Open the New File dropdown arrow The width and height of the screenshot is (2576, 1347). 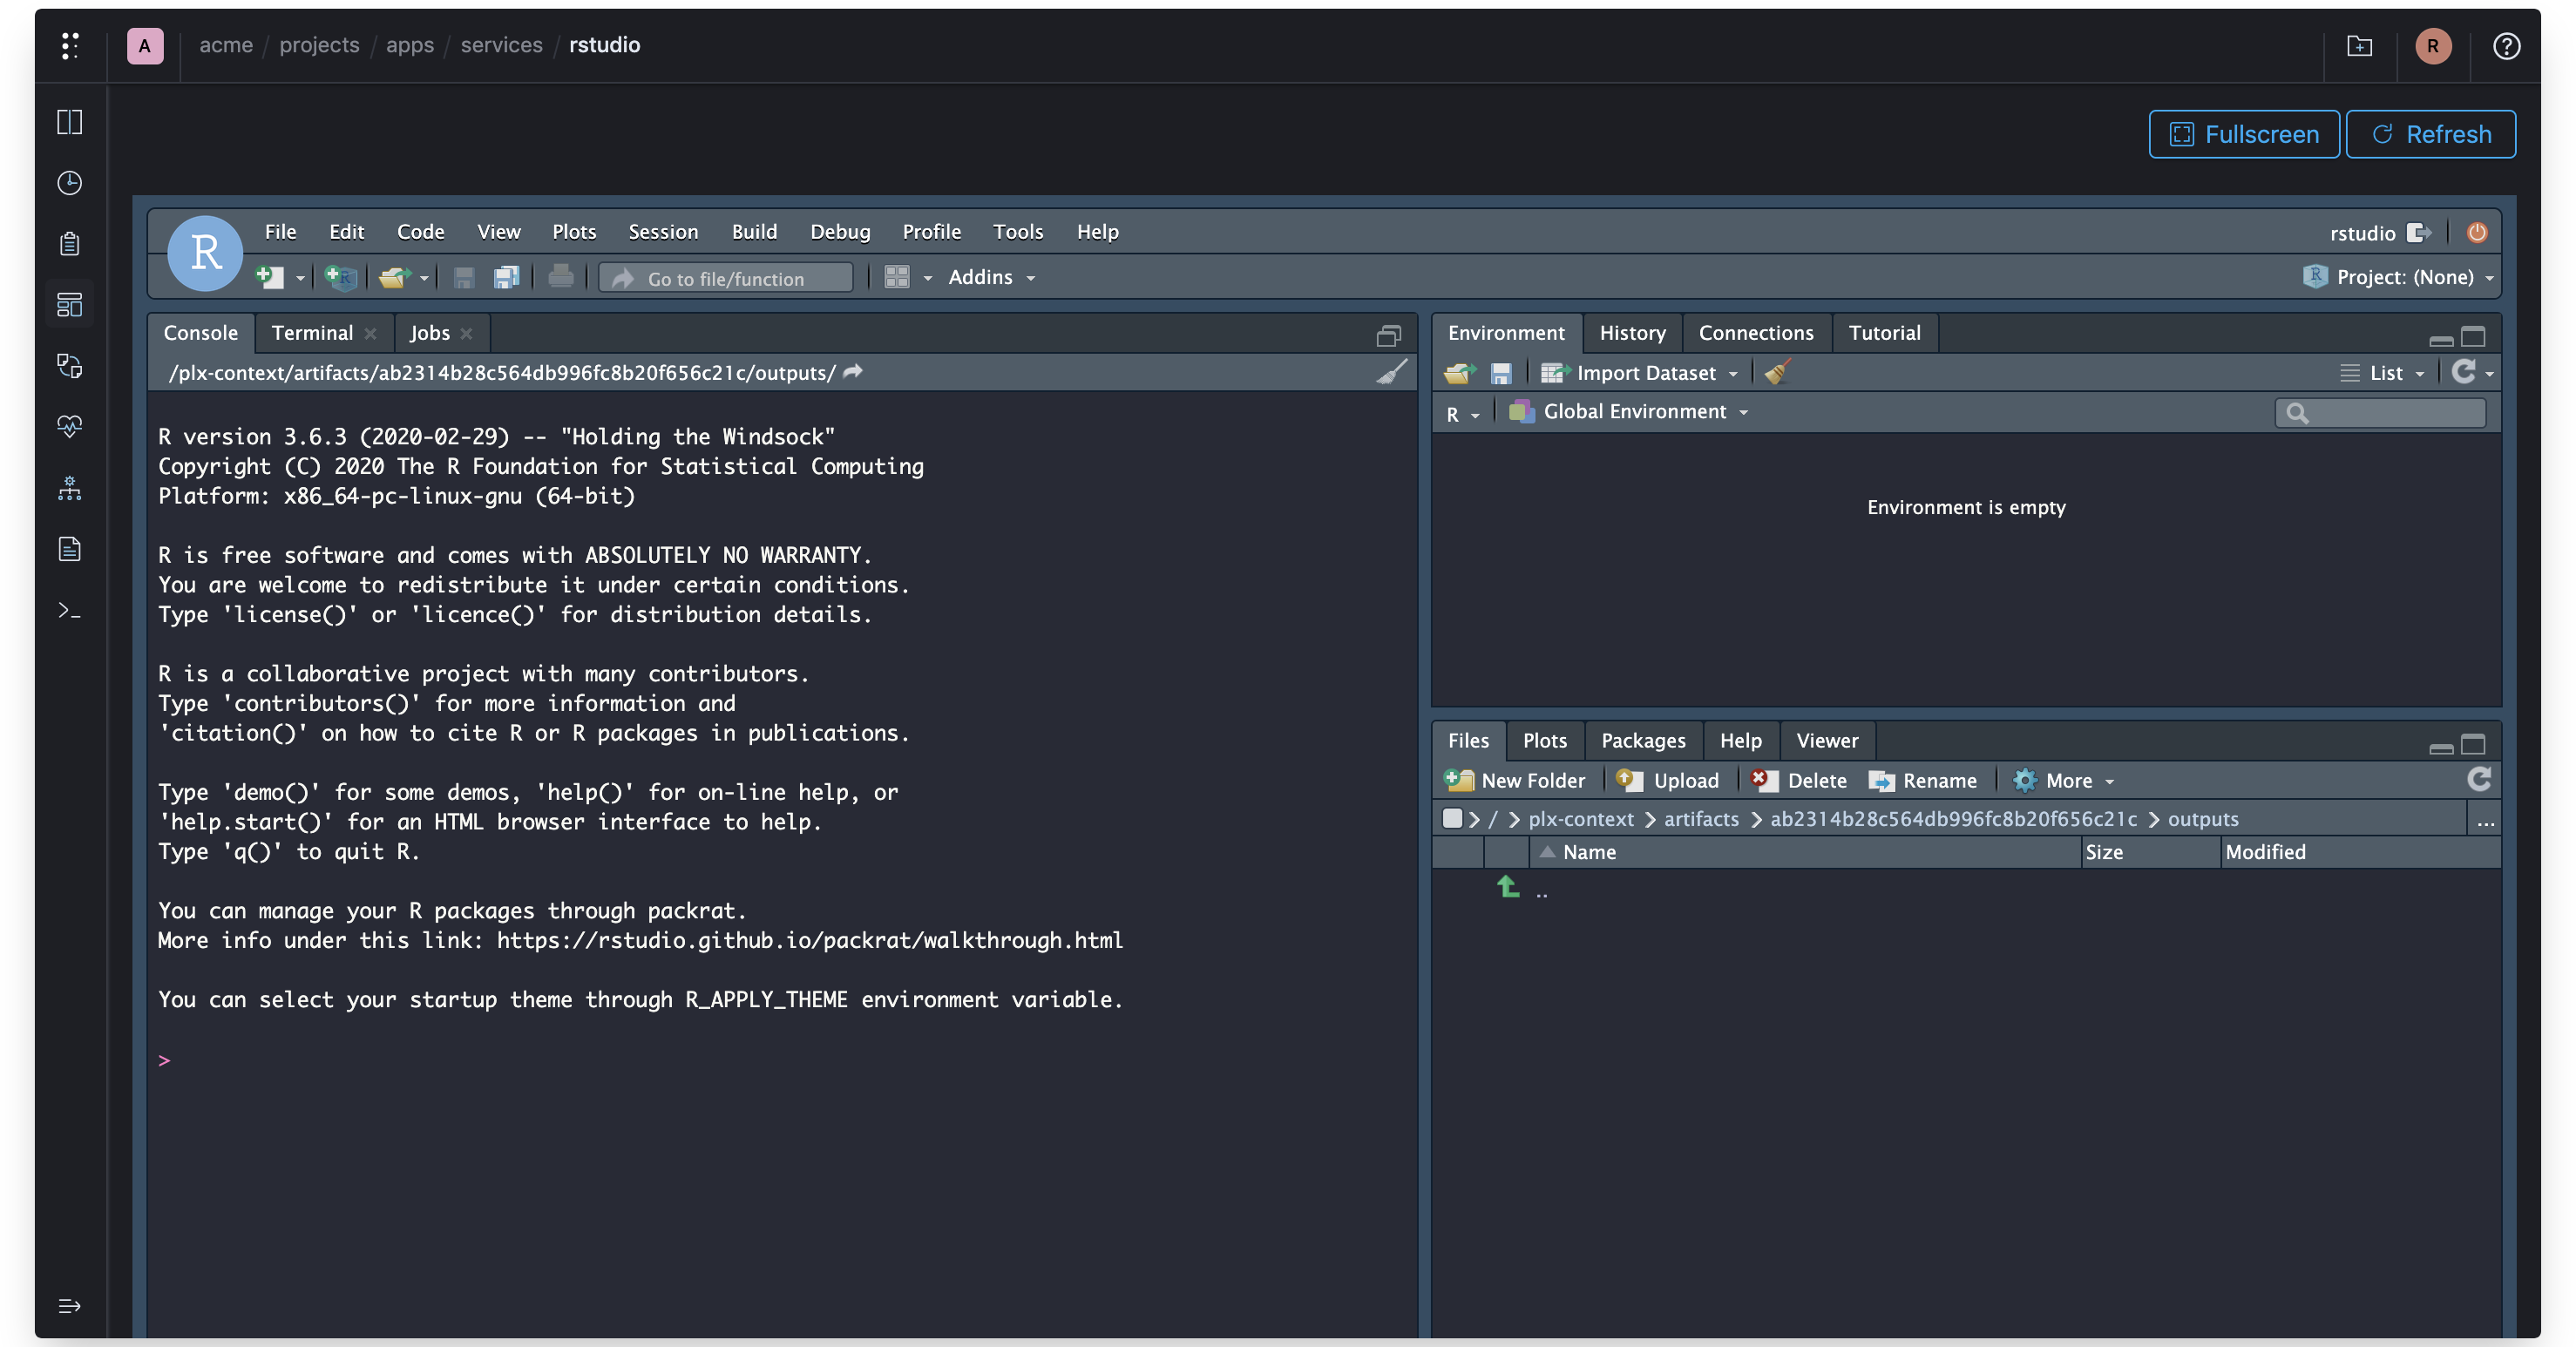pyautogui.click(x=299, y=278)
